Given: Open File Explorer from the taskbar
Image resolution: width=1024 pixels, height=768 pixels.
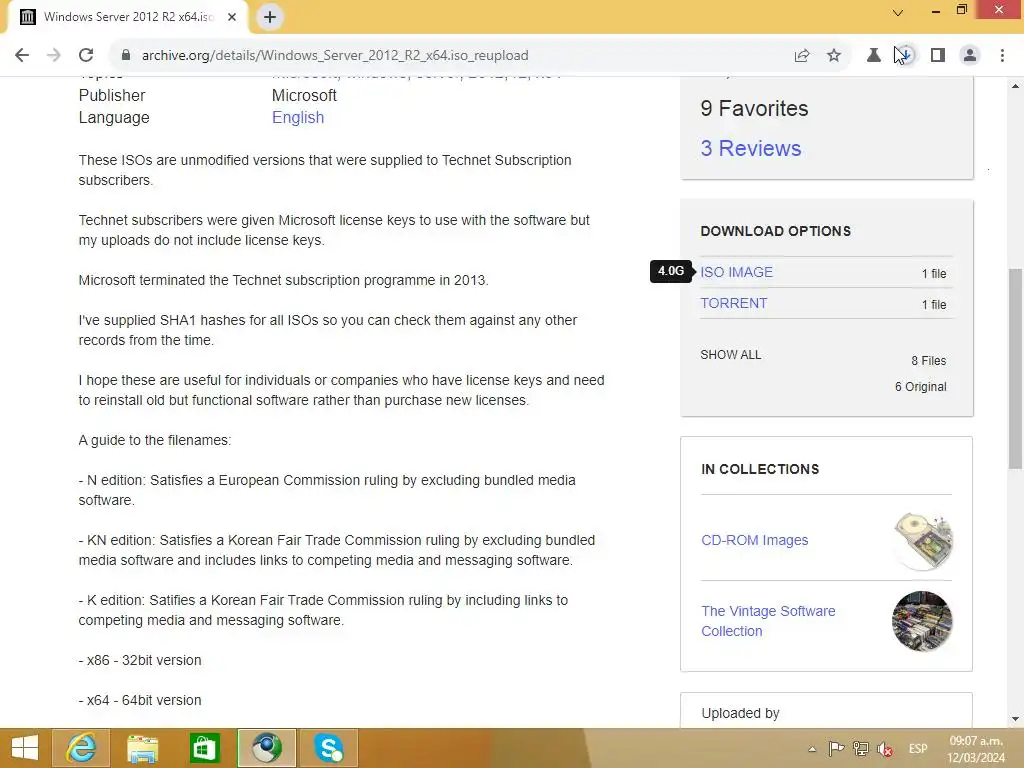Looking at the screenshot, I should click(142, 748).
